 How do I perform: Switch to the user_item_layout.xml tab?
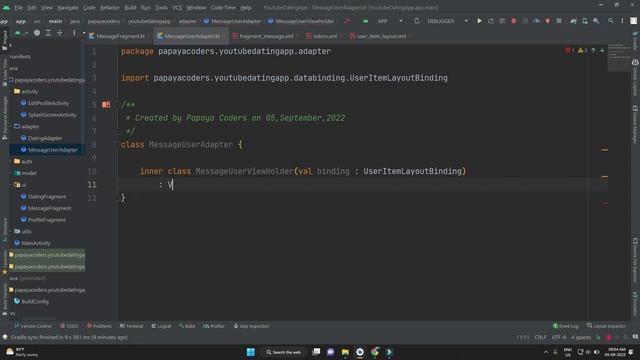coord(380,36)
